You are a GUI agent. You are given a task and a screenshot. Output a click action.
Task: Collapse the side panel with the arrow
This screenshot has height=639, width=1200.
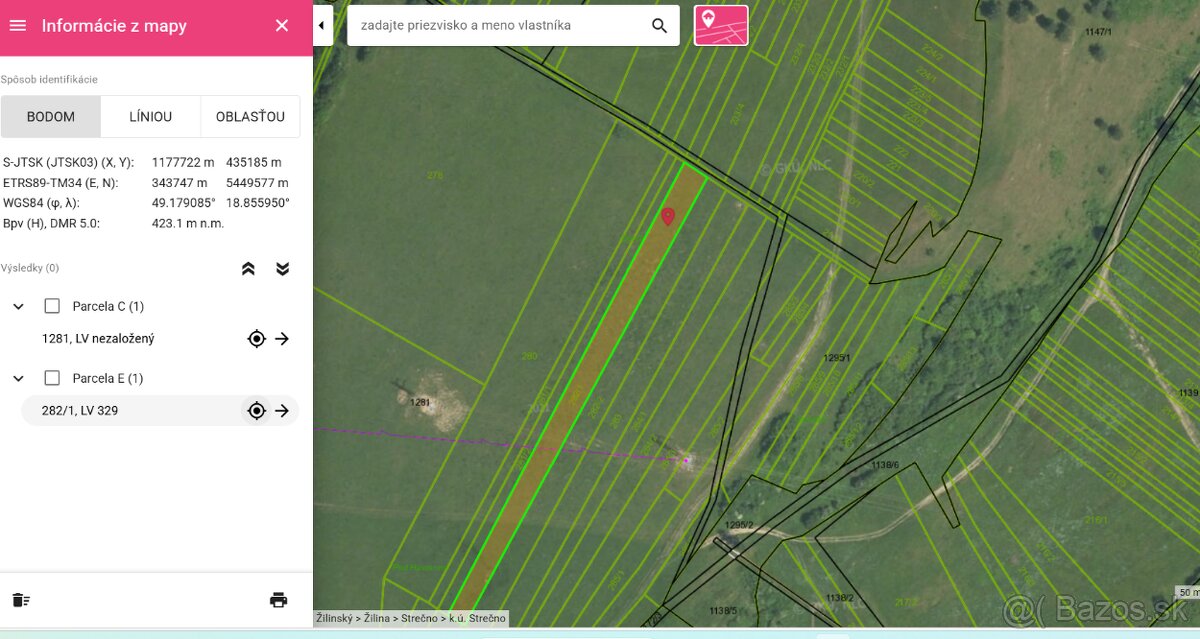323,26
